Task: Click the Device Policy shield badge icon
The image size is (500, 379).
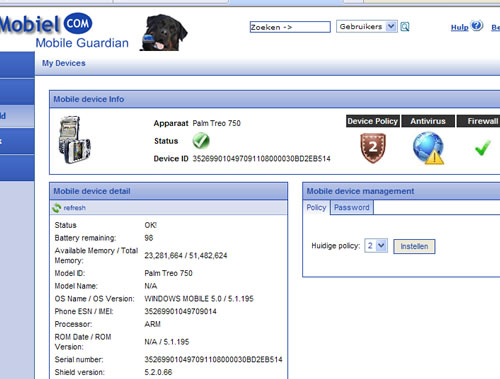Action: [x=373, y=148]
